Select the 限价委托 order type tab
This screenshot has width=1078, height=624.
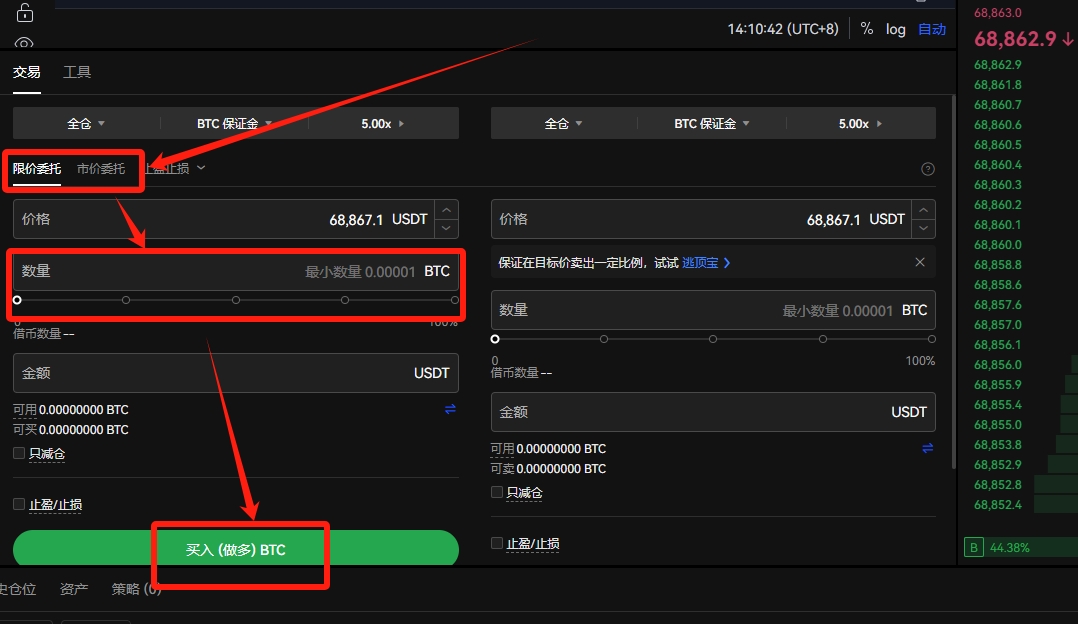click(37, 168)
